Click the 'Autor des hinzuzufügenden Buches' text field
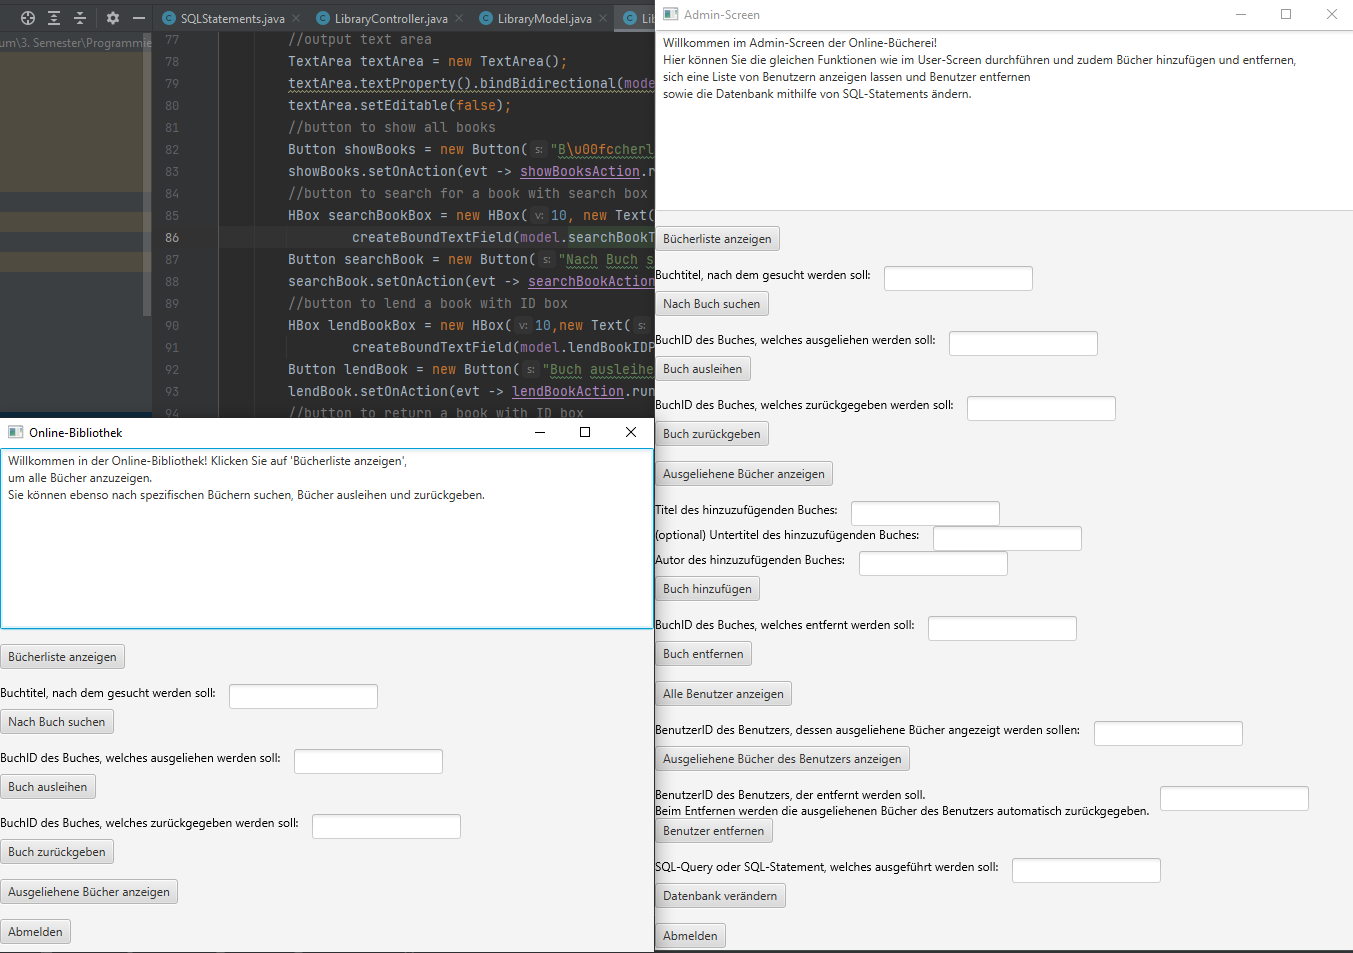Viewport: 1353px width, 953px height. click(933, 563)
